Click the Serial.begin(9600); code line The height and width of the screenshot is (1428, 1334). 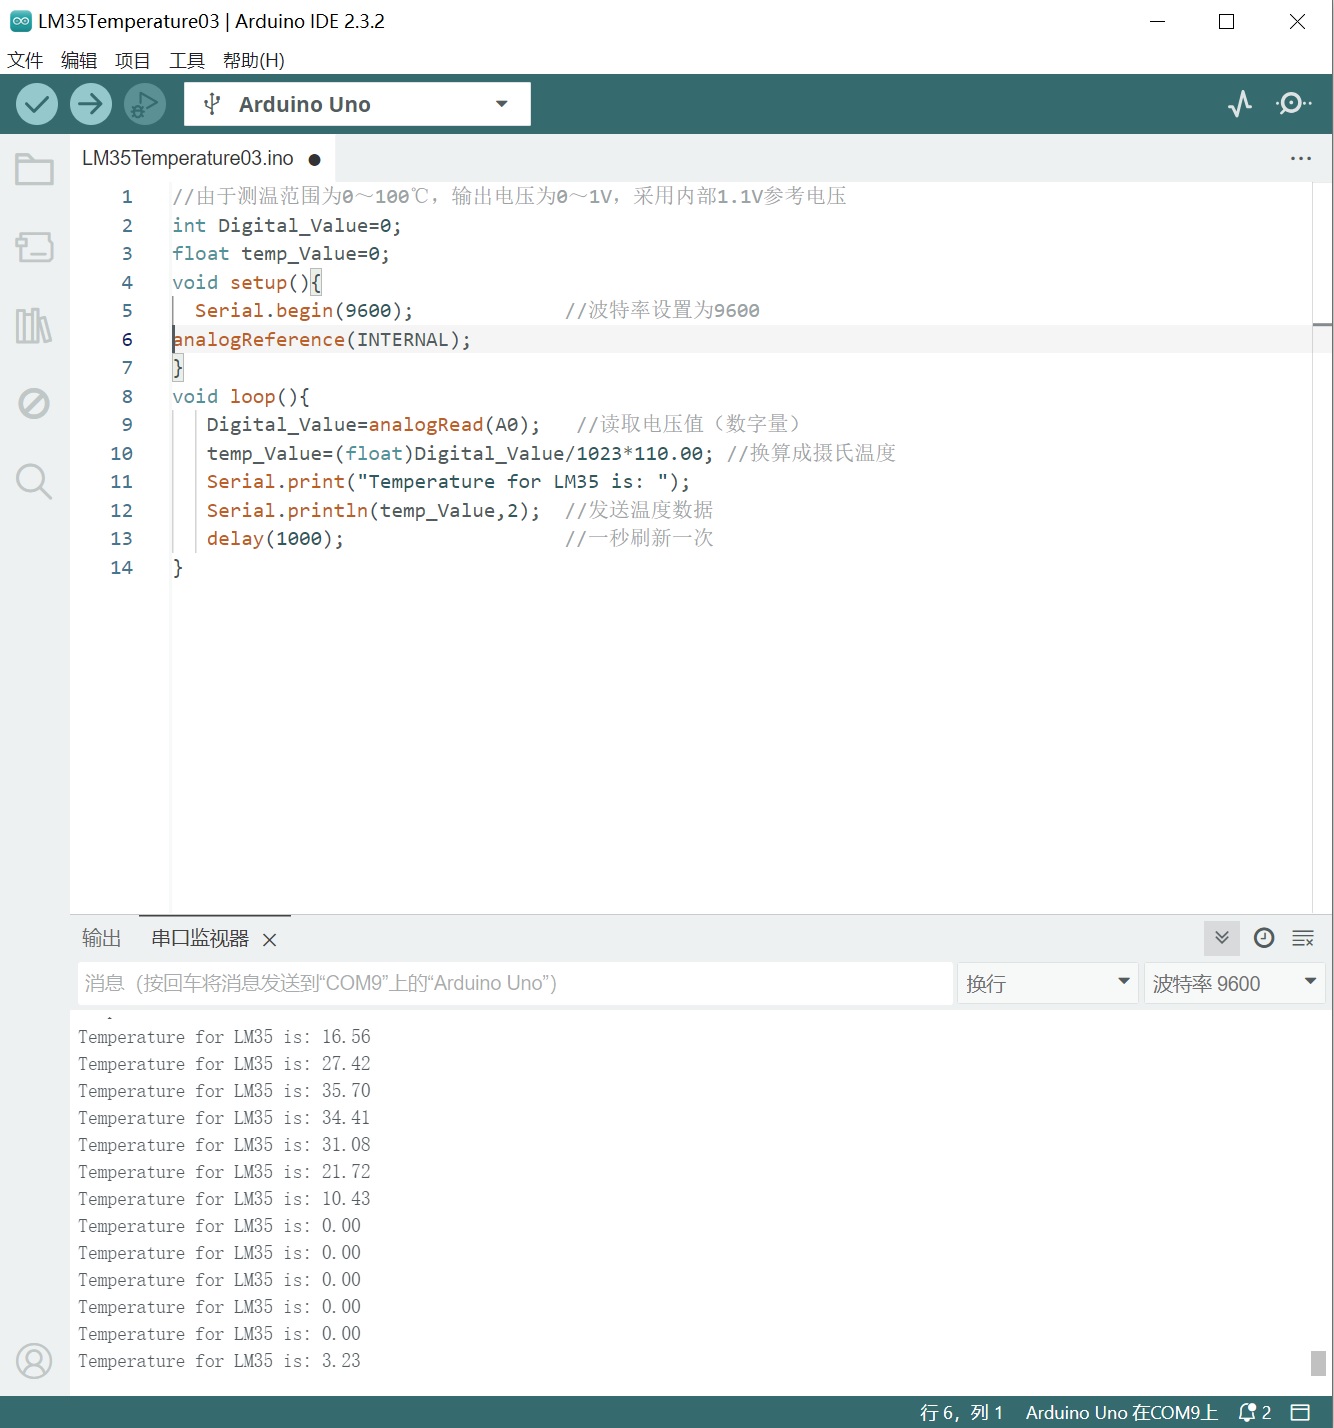tap(304, 310)
